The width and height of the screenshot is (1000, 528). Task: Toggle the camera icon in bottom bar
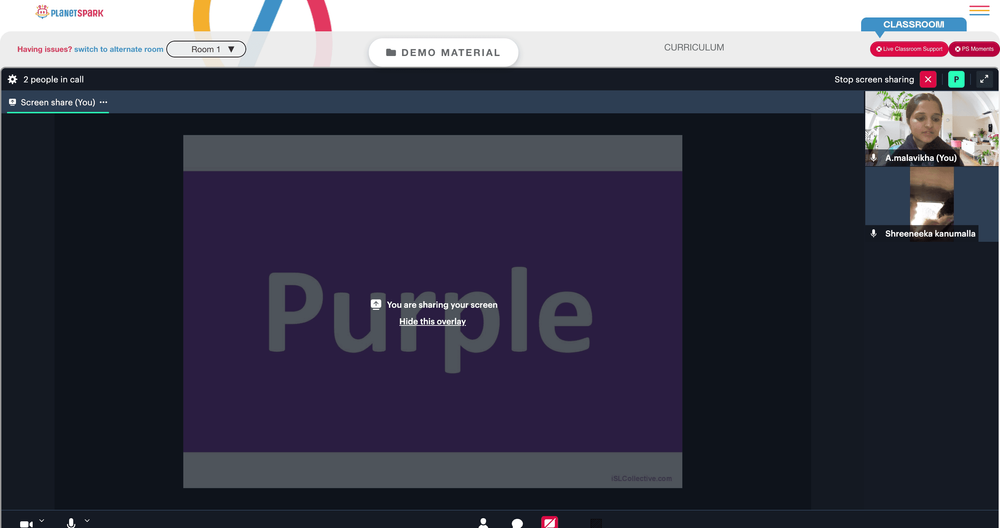26,524
